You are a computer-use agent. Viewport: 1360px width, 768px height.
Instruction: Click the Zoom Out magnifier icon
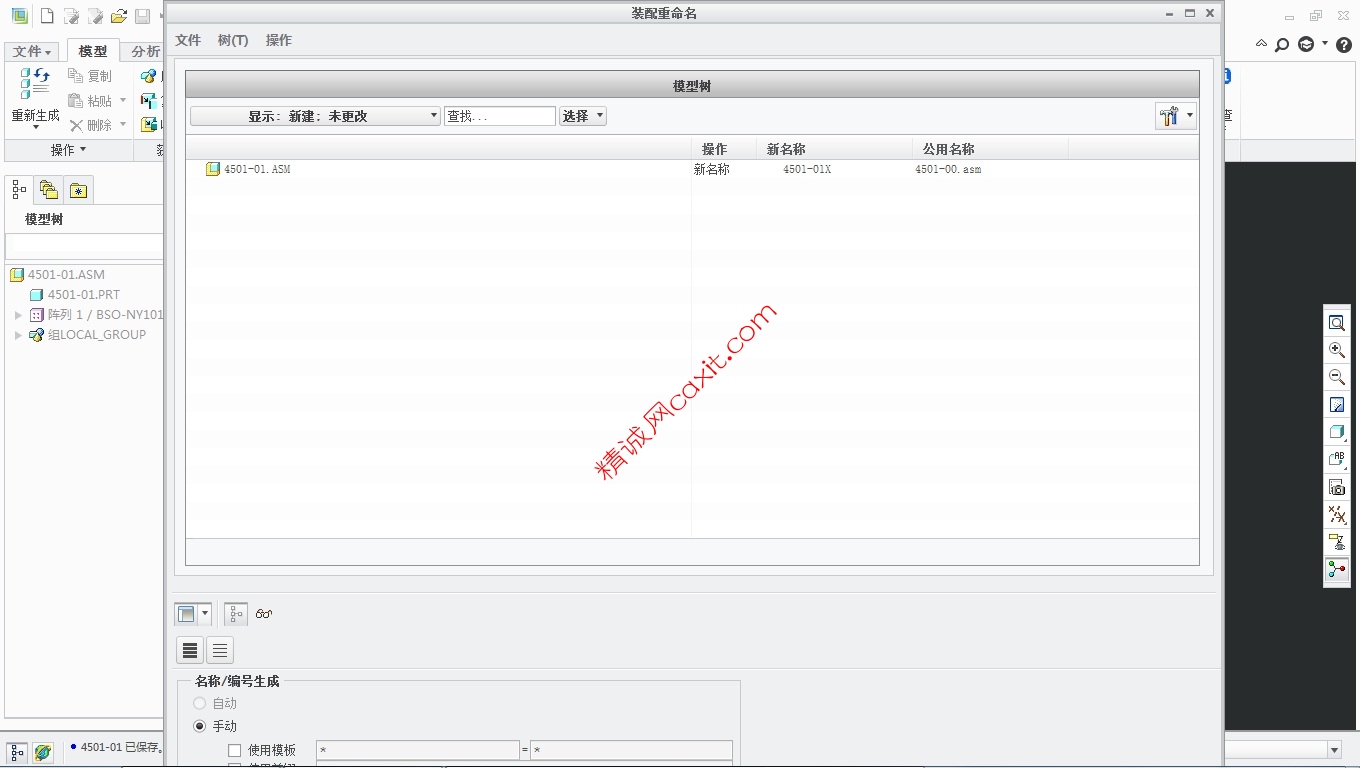(1337, 377)
